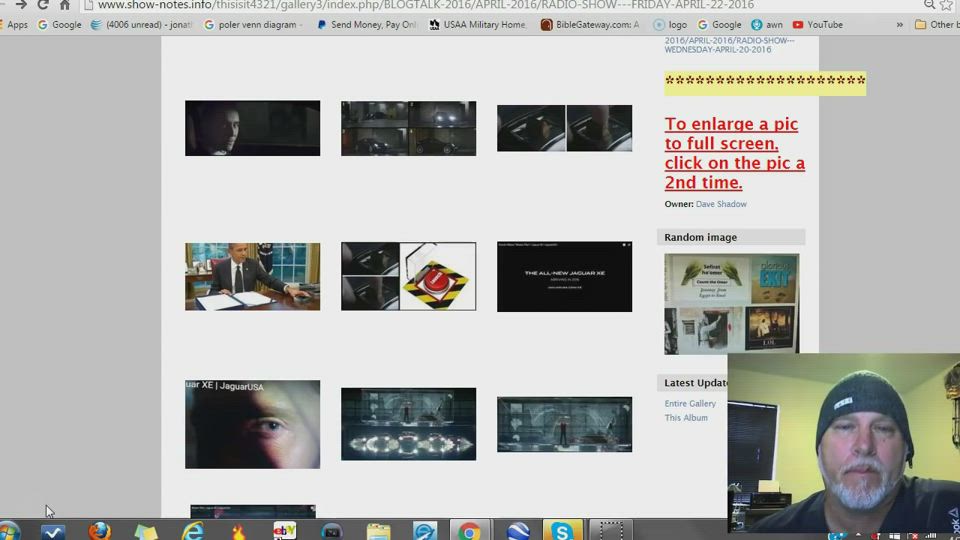Switch to Skype in the taskbar
The image size is (960, 540).
point(562,531)
